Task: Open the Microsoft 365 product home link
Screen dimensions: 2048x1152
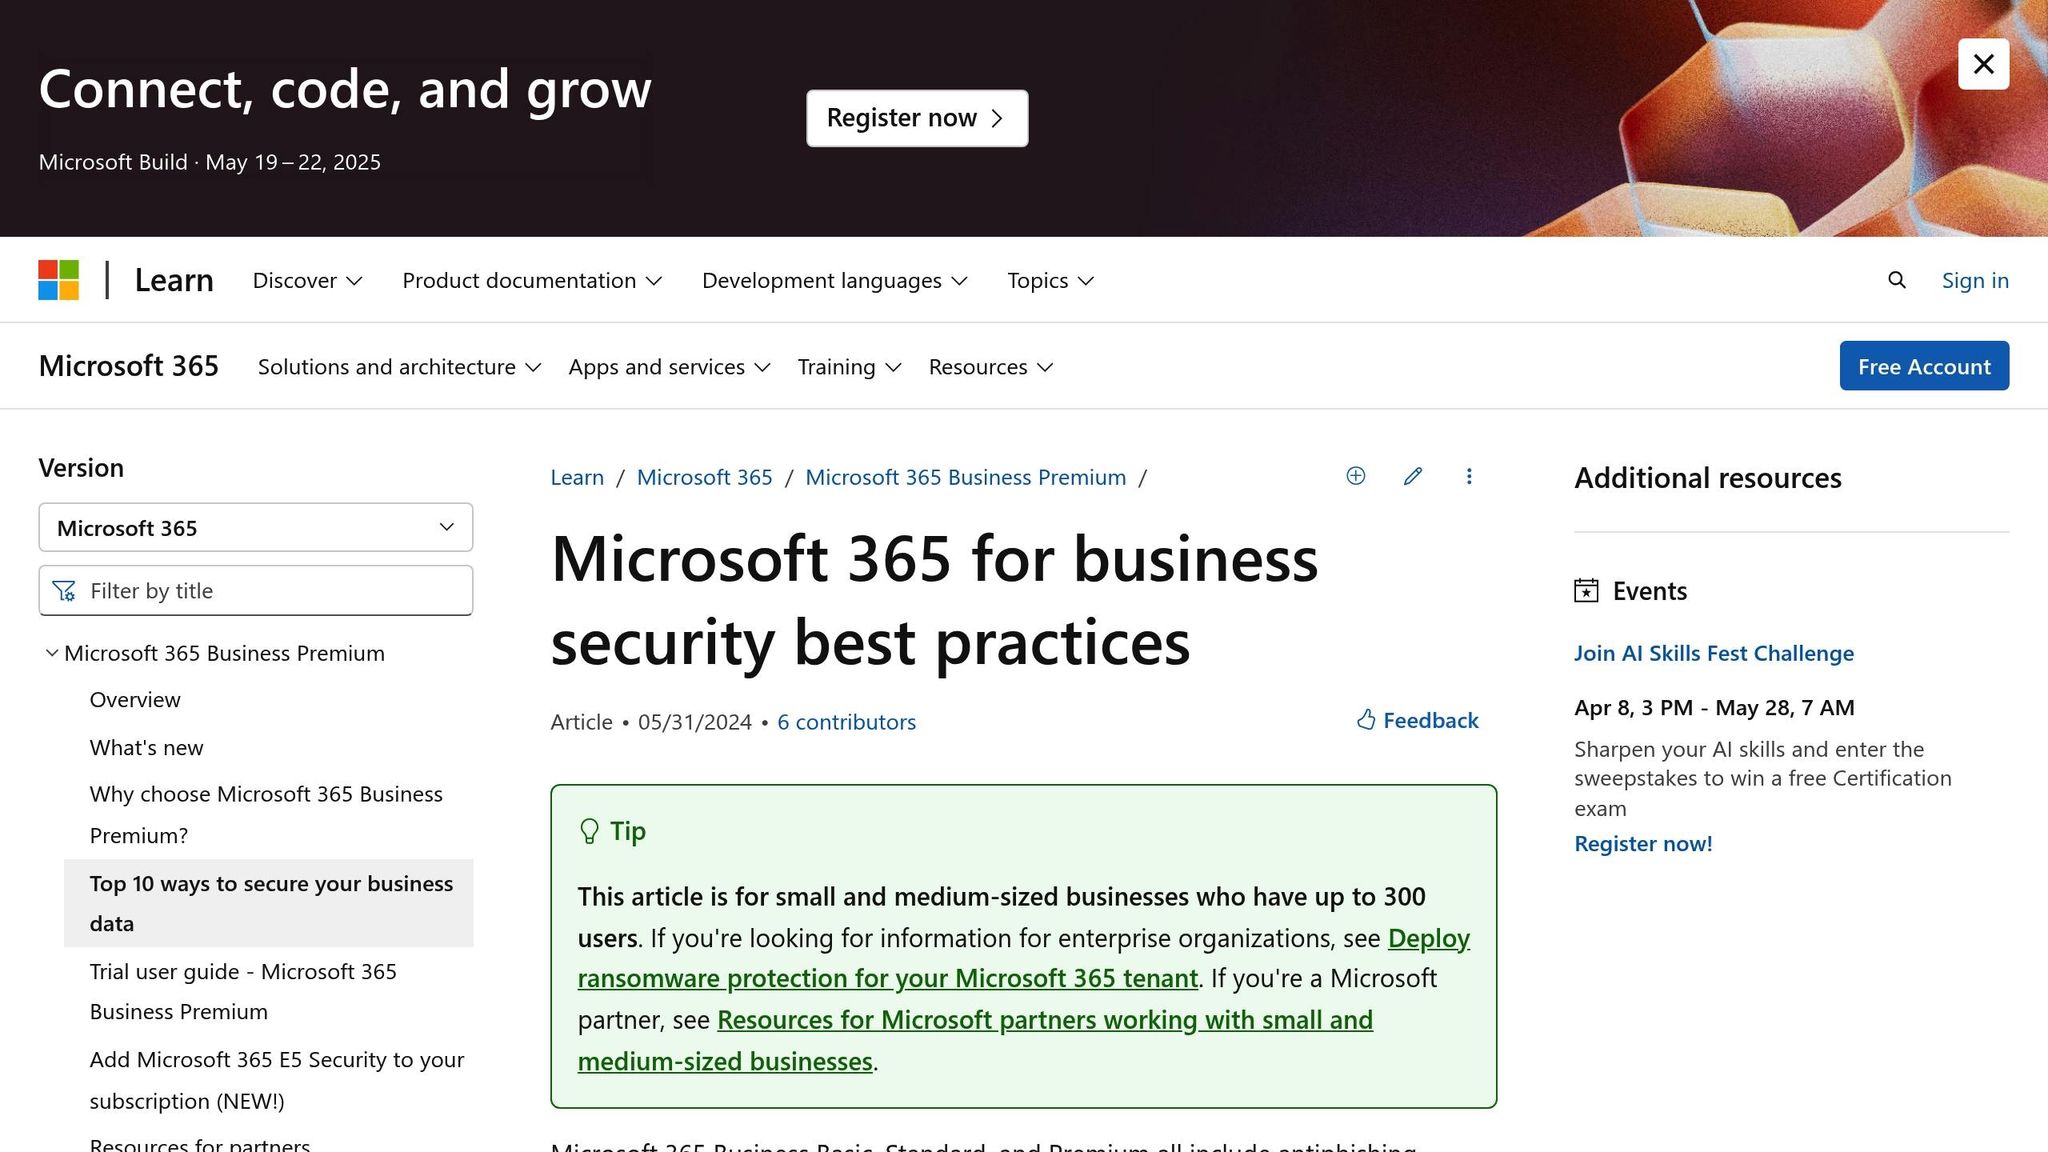Action: (x=128, y=366)
